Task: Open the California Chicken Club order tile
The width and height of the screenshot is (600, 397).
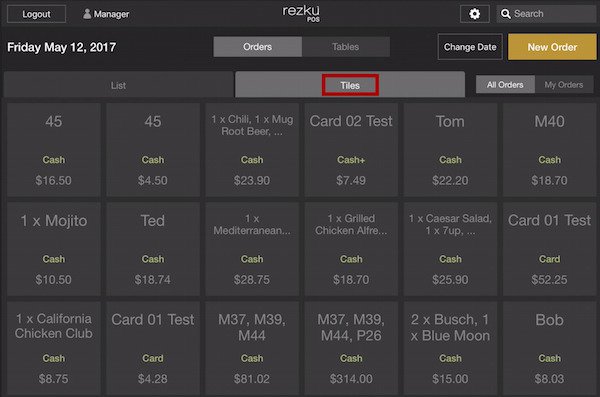Action: coord(54,348)
